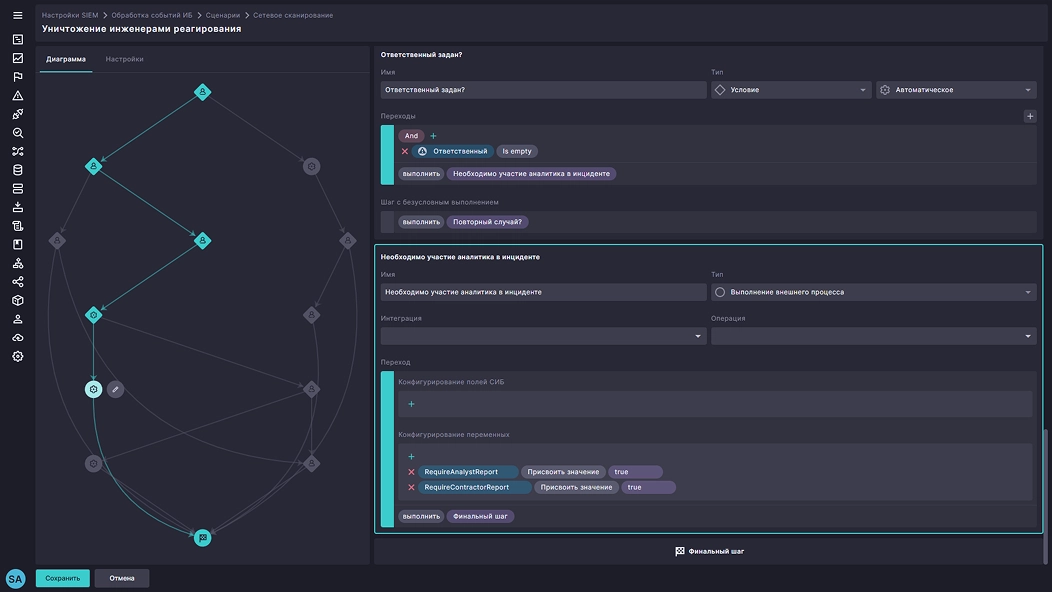Click the Имя field containing Ответственный задан?
This screenshot has width=1052, height=592.
tap(543, 90)
